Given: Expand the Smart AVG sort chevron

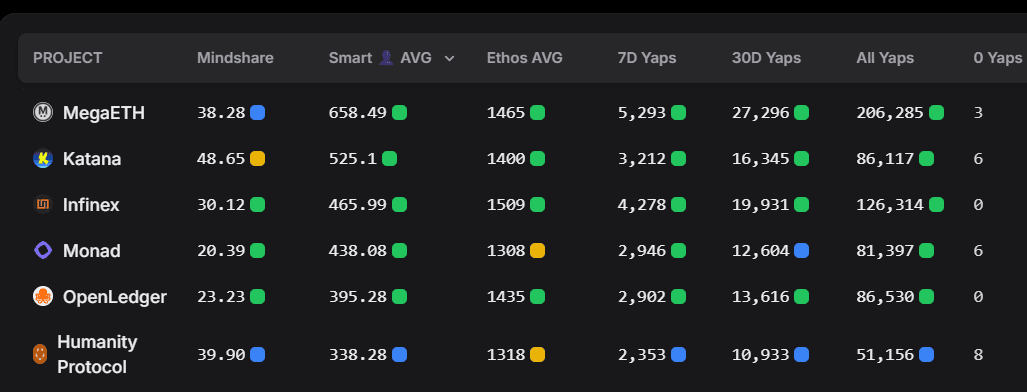Looking at the screenshot, I should pos(449,58).
